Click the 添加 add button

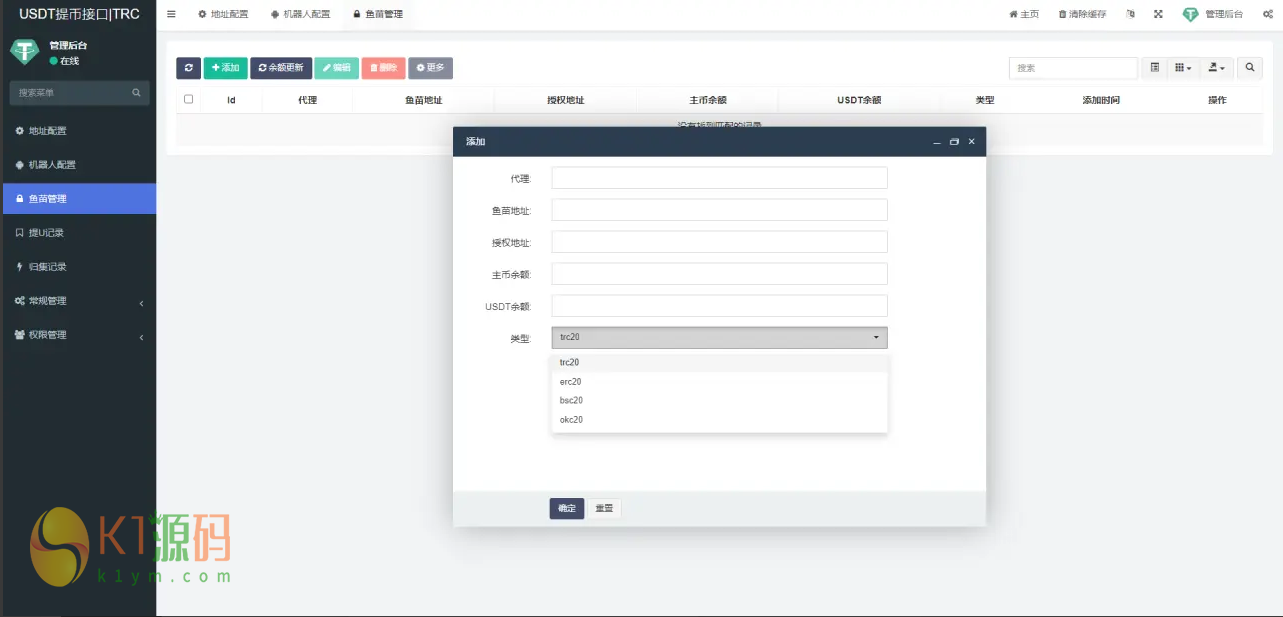[225, 68]
